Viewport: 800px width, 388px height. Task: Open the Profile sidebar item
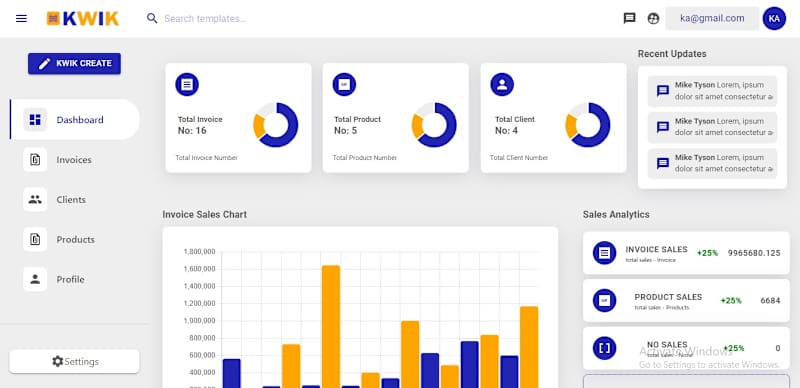pyautogui.click(x=74, y=279)
